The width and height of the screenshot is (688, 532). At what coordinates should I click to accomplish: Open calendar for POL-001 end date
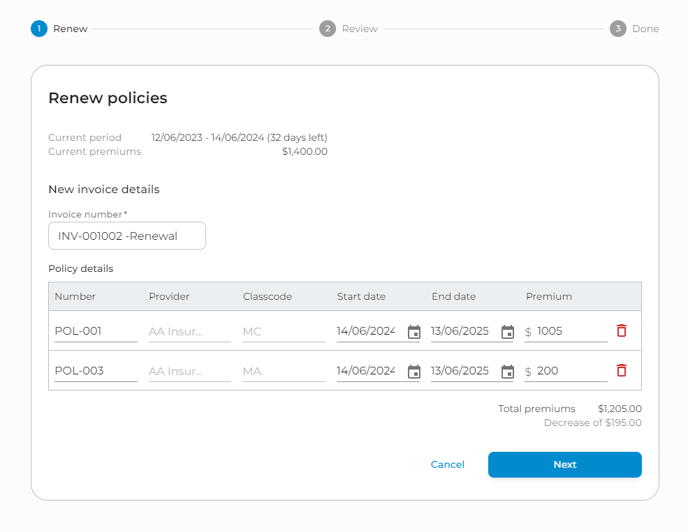507,331
